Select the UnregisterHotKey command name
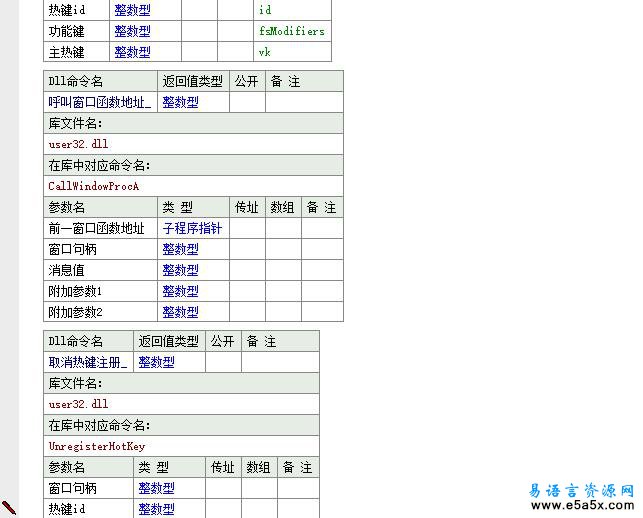643x518 pixels. click(x=97, y=446)
